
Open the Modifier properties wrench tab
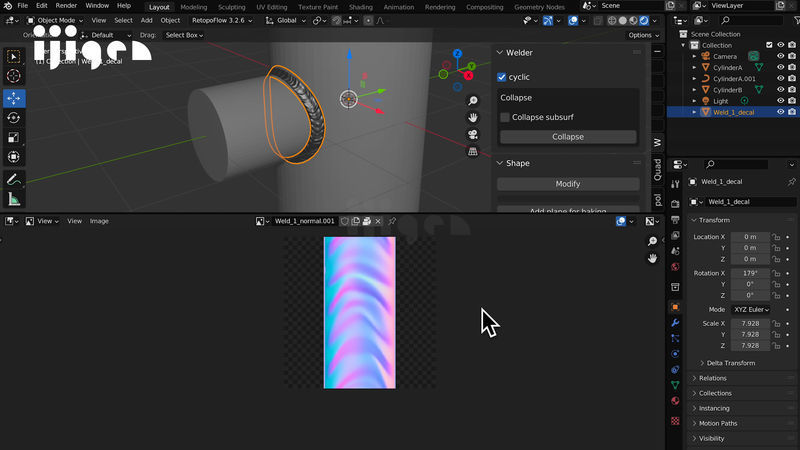(x=675, y=323)
